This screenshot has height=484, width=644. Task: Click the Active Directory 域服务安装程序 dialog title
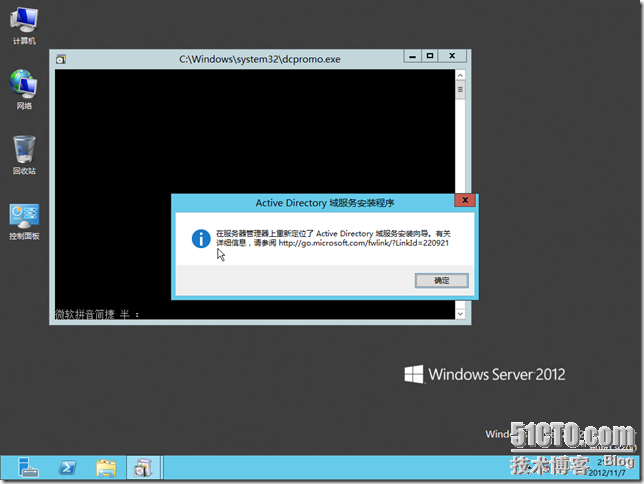[x=324, y=203]
